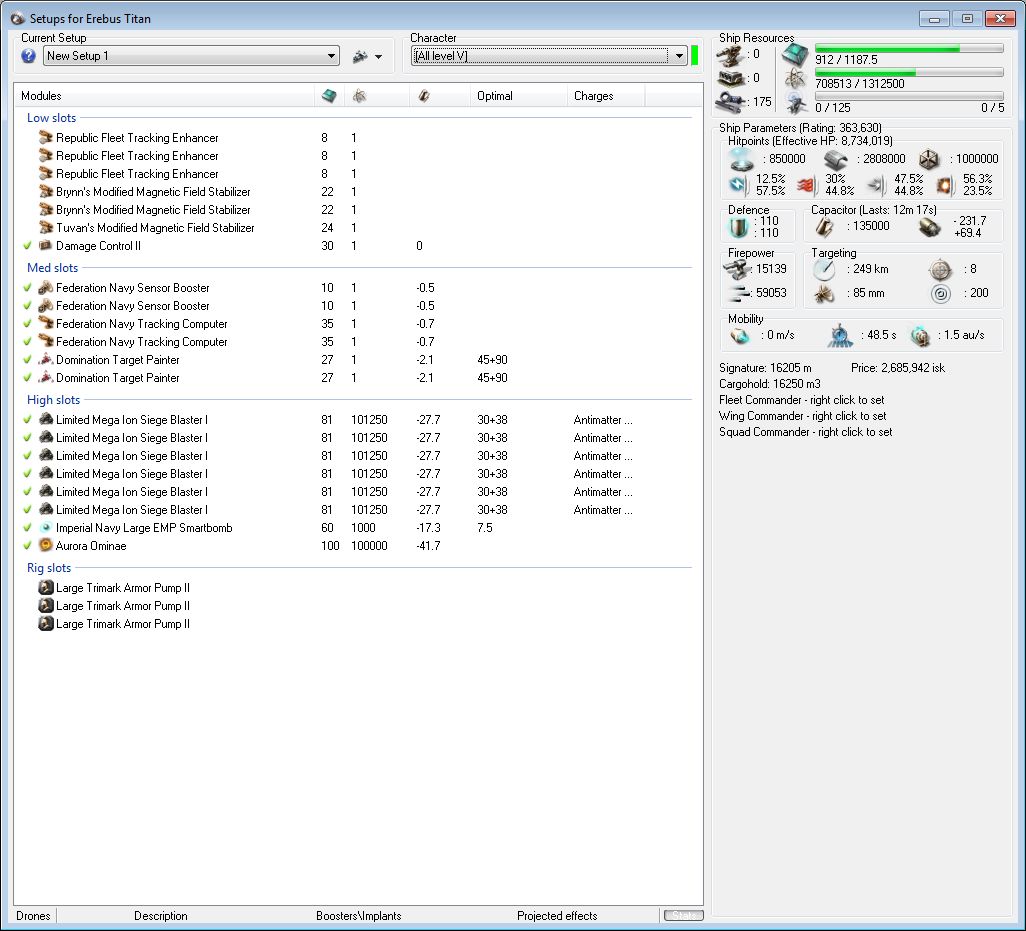Viewport: 1026px width, 931px height.
Task: Click Fleet Commander right click to set
Action: (x=802, y=400)
